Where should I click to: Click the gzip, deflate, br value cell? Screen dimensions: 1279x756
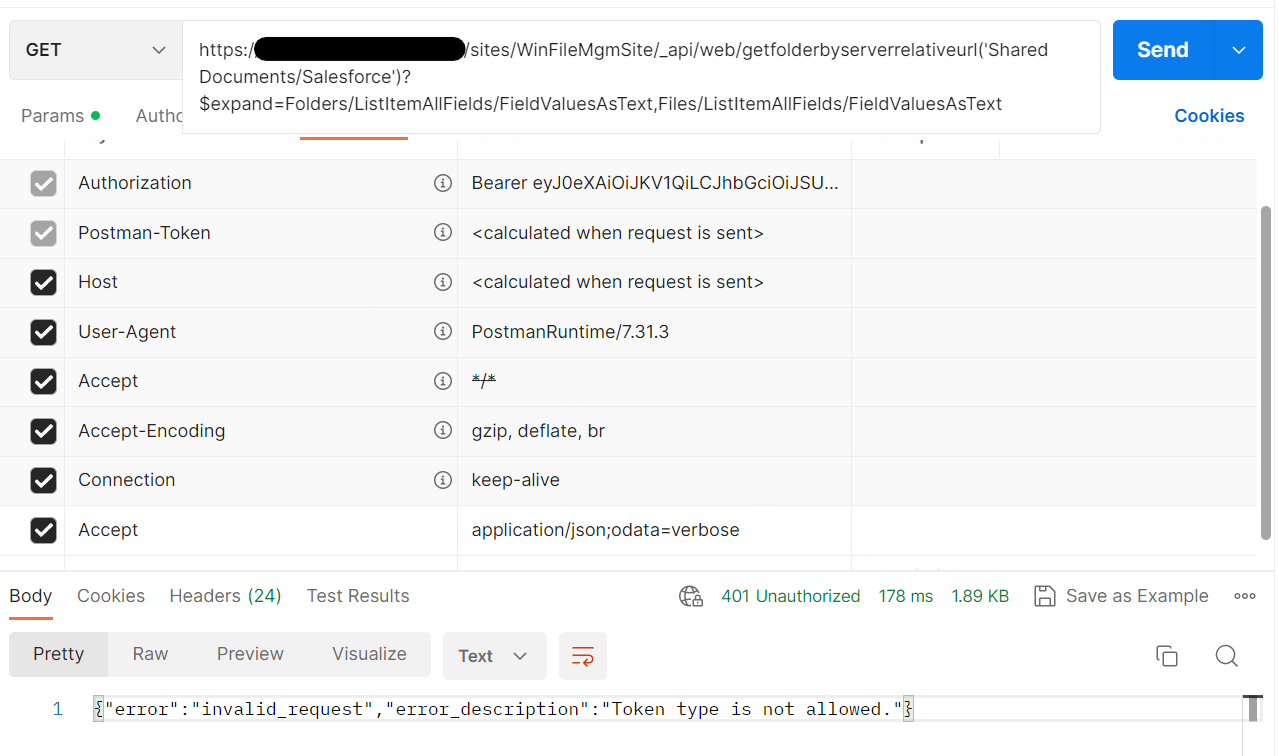coord(655,431)
